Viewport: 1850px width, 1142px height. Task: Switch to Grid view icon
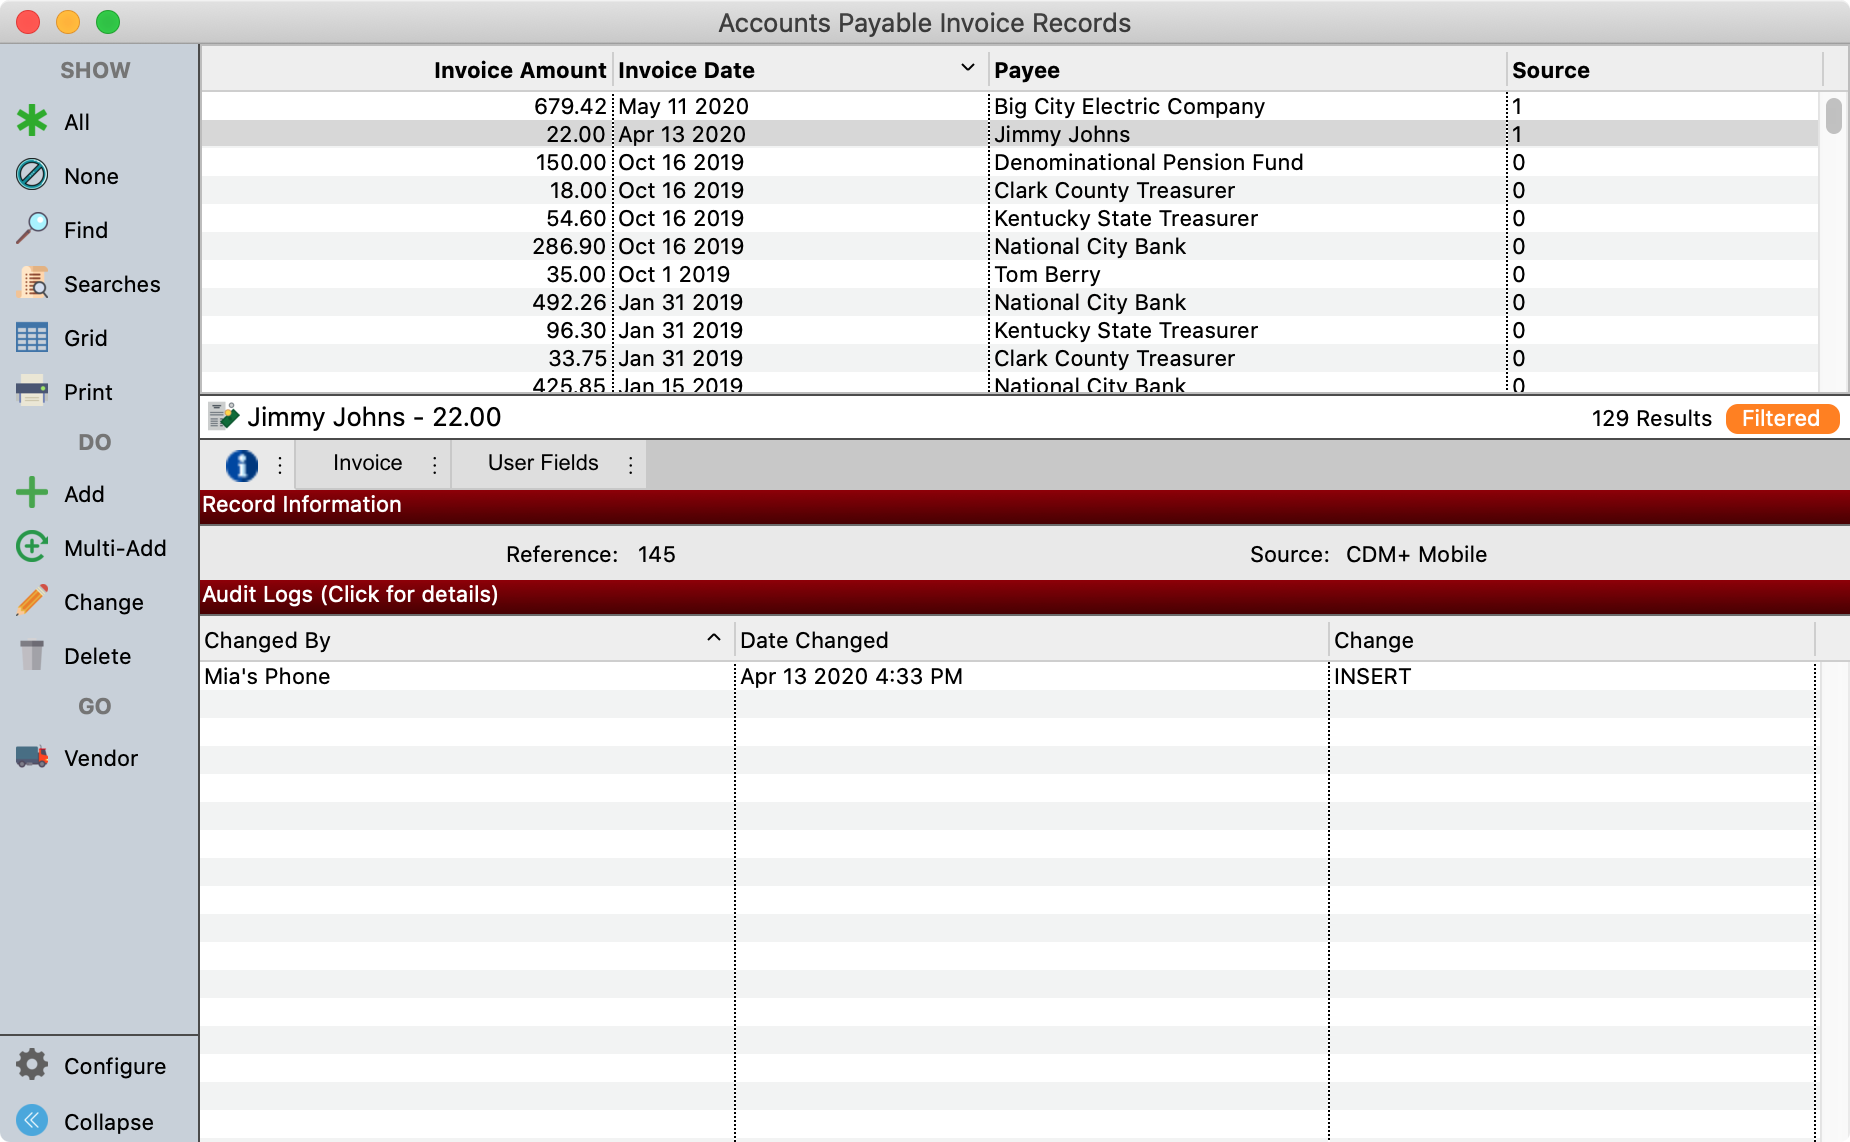(x=32, y=338)
